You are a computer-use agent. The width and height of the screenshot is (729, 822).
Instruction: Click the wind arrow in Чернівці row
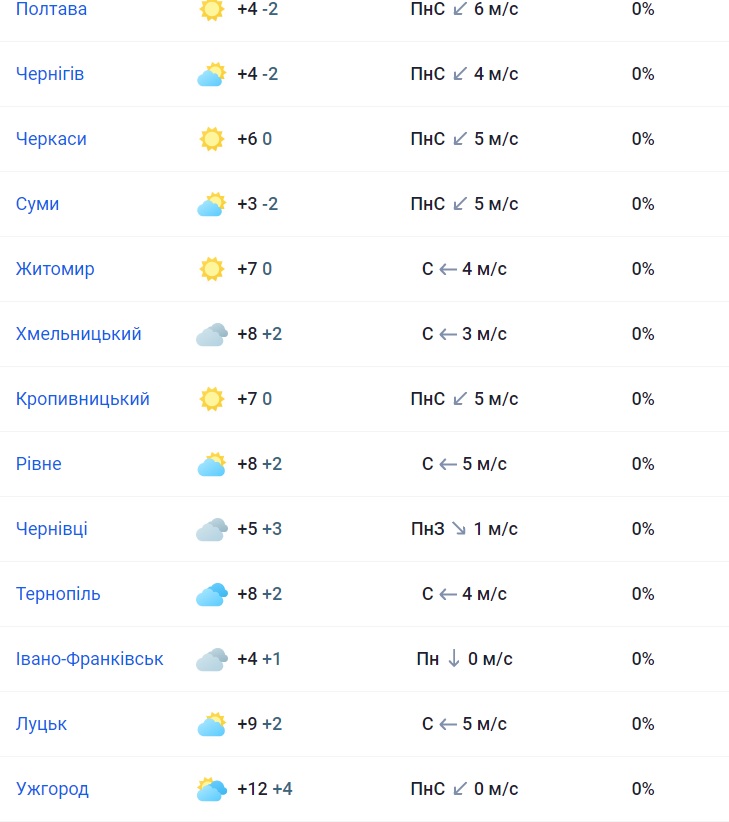coord(459,529)
